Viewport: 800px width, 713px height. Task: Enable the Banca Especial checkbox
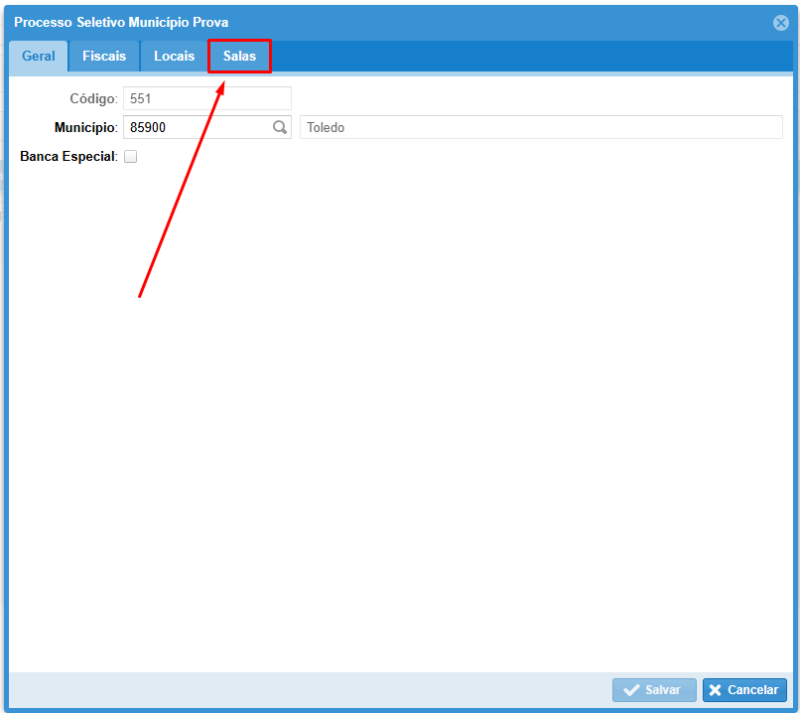[130, 157]
